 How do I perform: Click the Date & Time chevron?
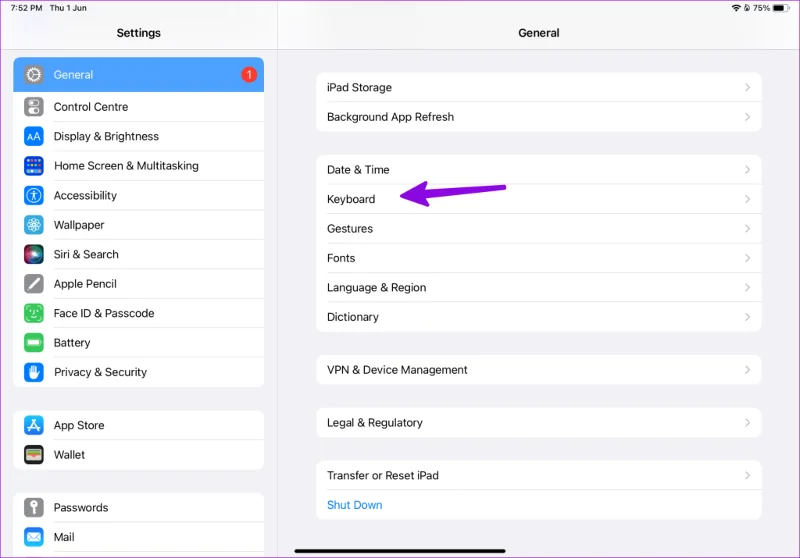(x=747, y=169)
